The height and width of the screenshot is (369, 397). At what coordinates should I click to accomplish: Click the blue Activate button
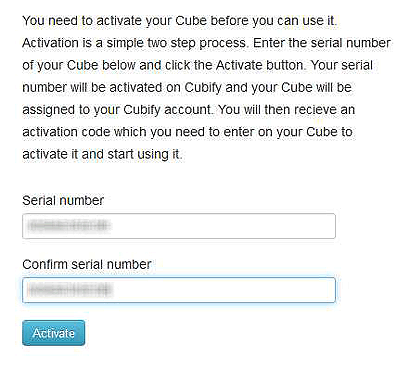point(53,333)
